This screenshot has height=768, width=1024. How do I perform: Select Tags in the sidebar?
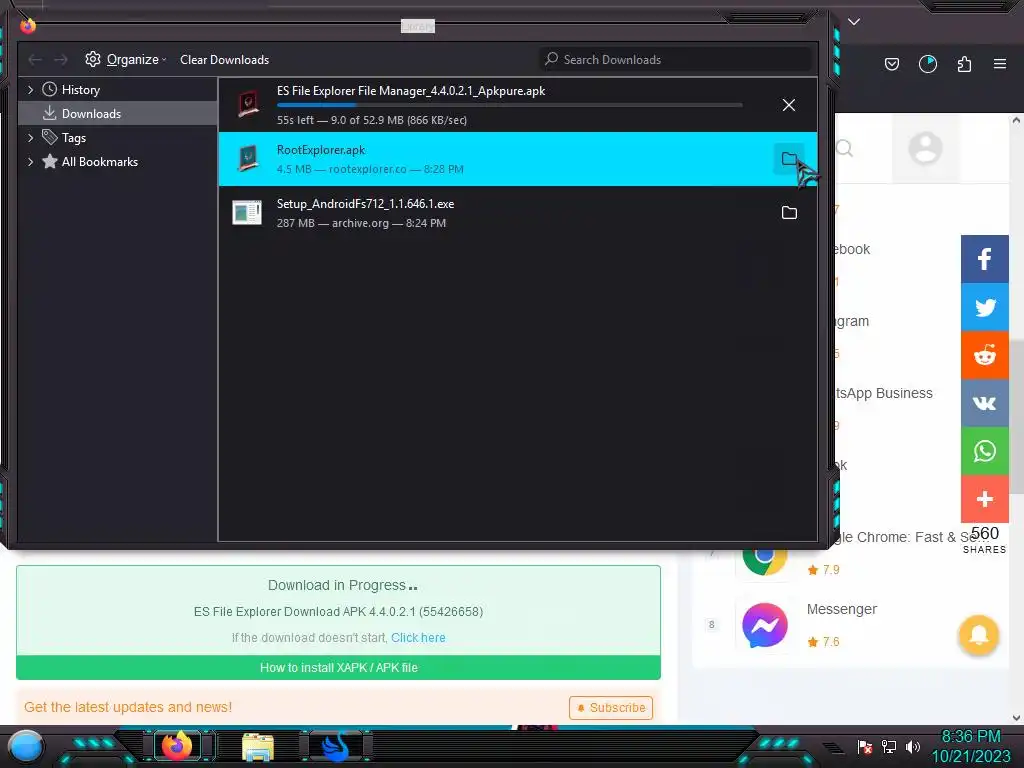(x=74, y=138)
